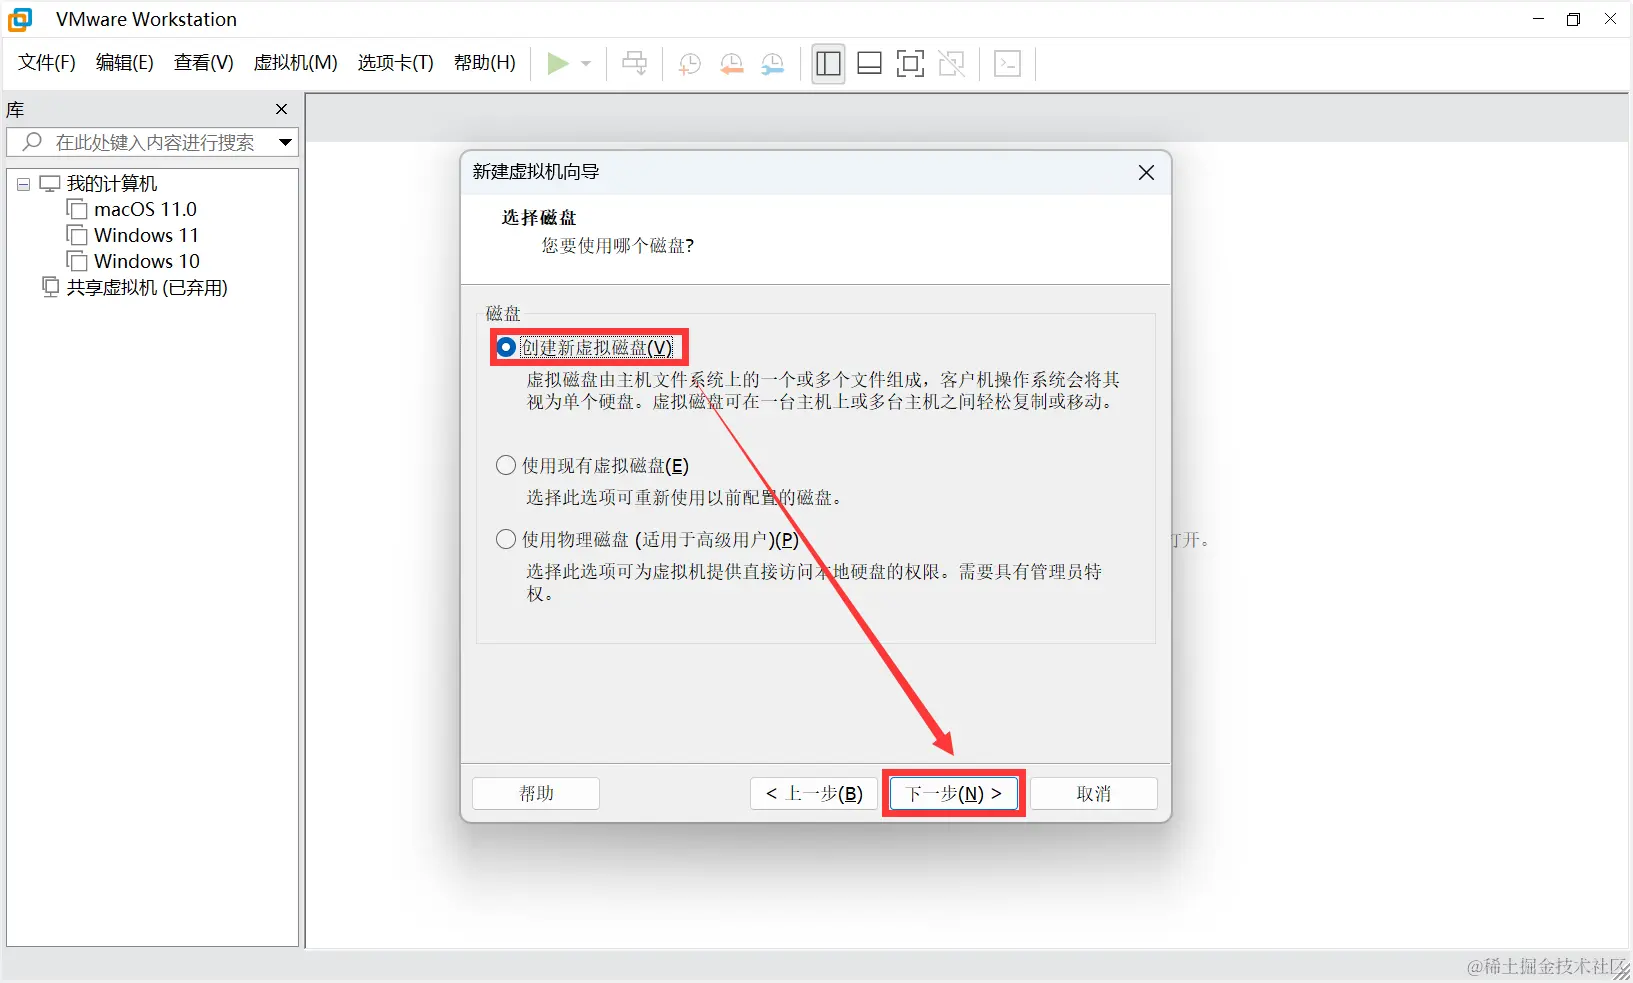The height and width of the screenshot is (983, 1633).
Task: Click the unity mode toolbar icon
Action: pos(952,64)
